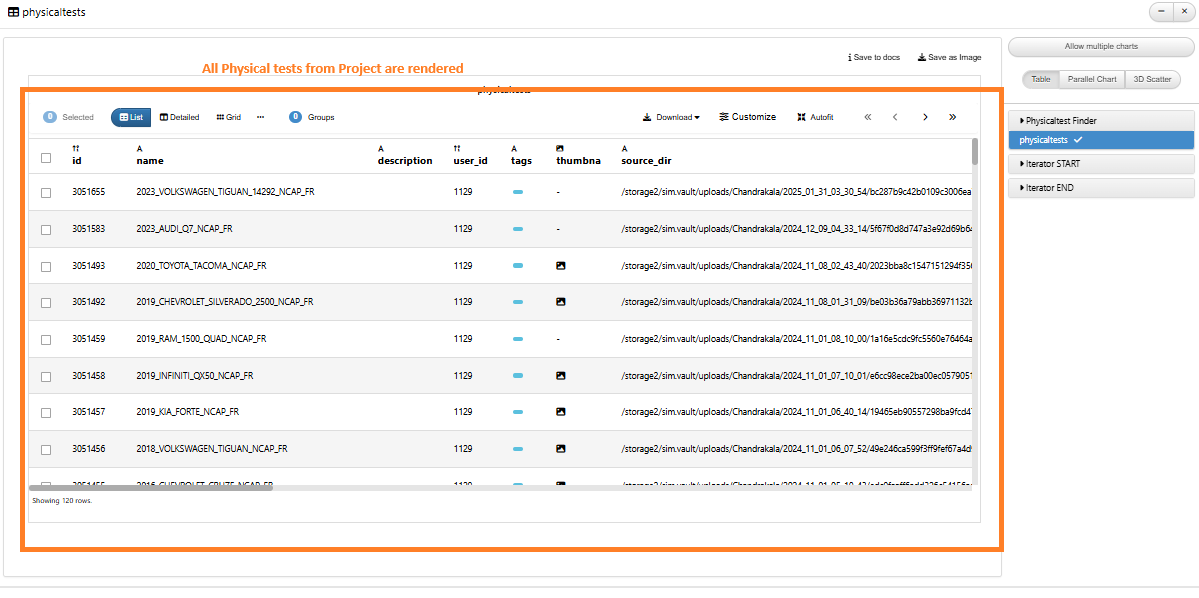
Task: Check the select-all header checkbox
Action: point(46,158)
